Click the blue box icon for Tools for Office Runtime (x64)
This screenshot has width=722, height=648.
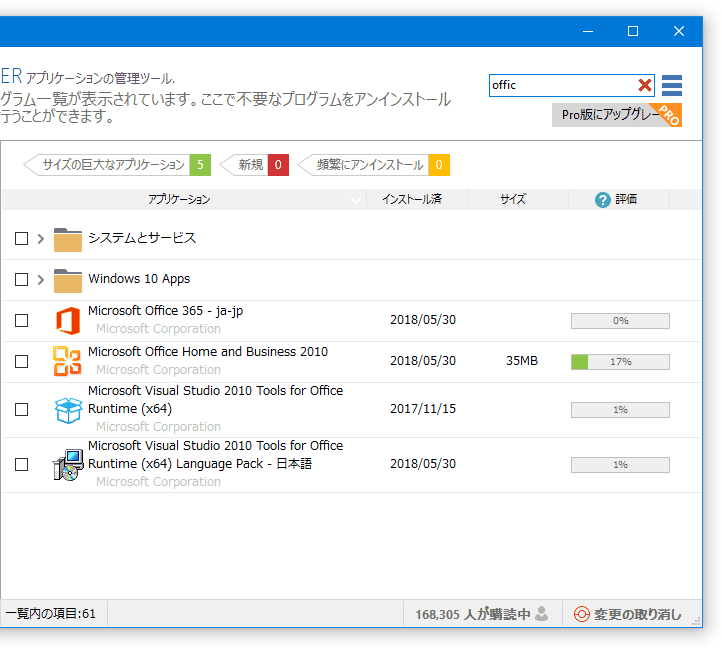[x=68, y=410]
